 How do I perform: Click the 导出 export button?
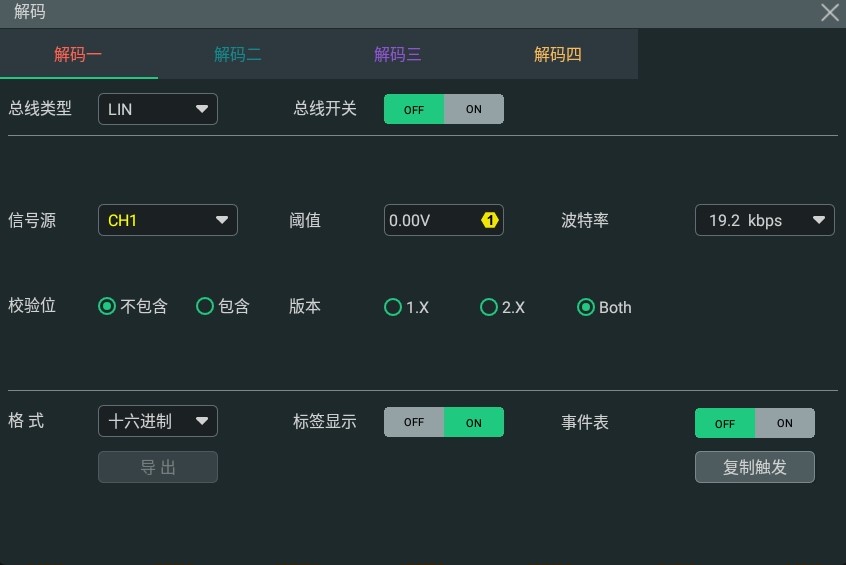158,467
